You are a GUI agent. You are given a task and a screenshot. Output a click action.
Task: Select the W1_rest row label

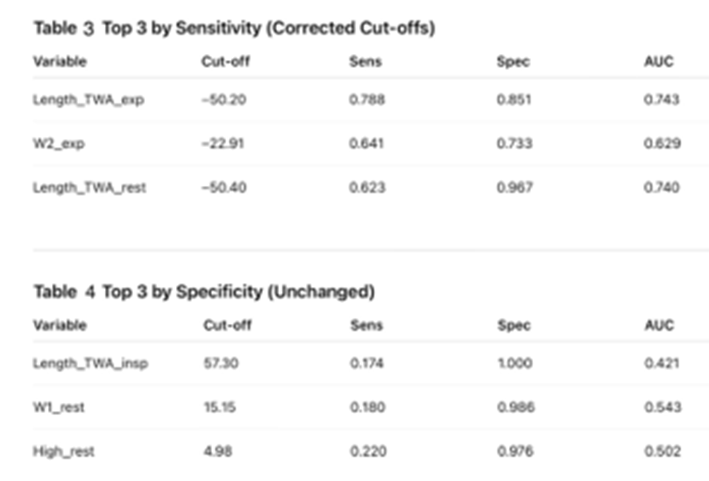(x=59, y=407)
